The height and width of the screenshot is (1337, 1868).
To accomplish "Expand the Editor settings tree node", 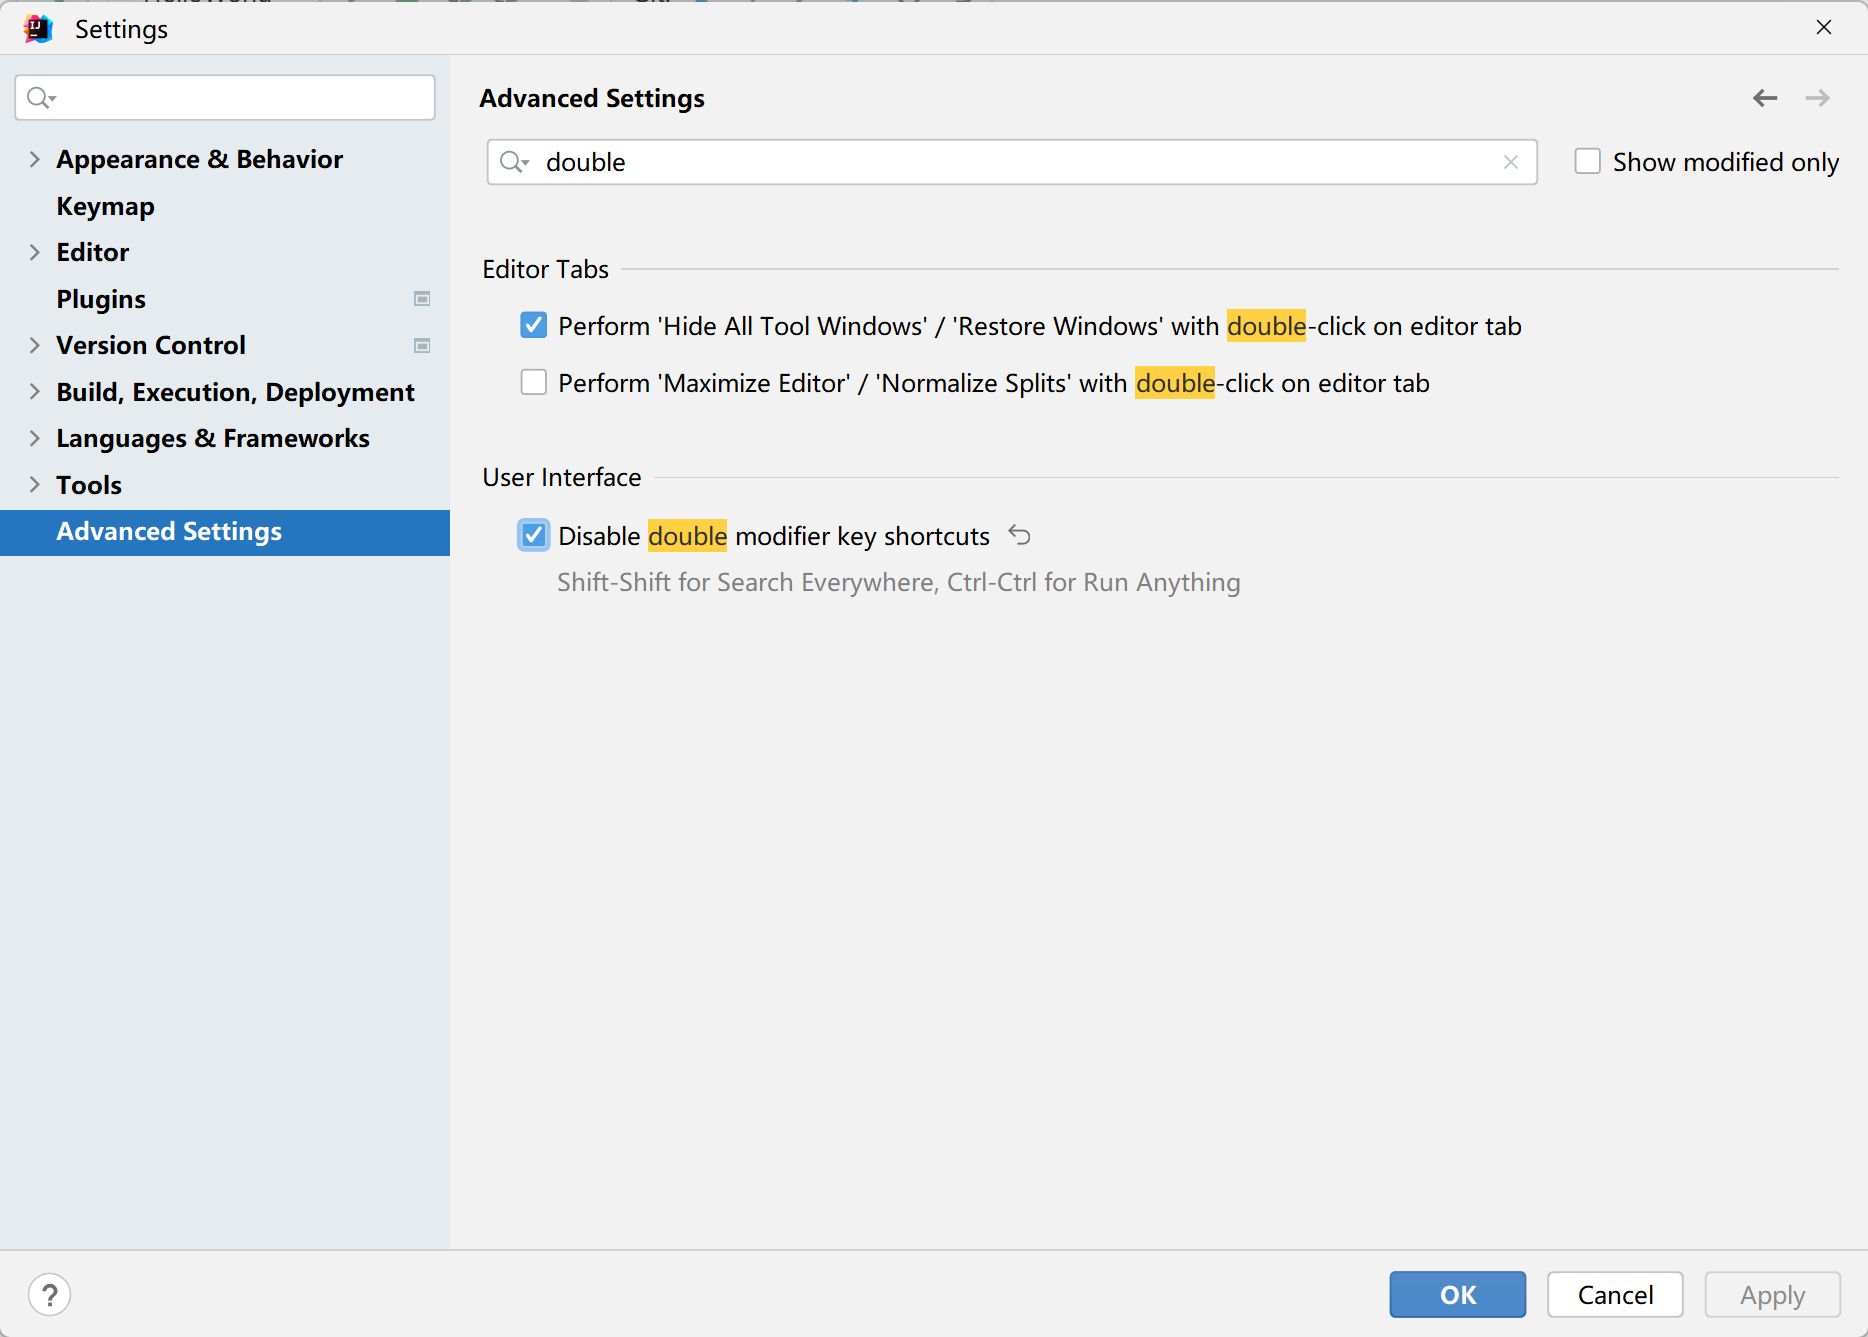I will pos(35,252).
